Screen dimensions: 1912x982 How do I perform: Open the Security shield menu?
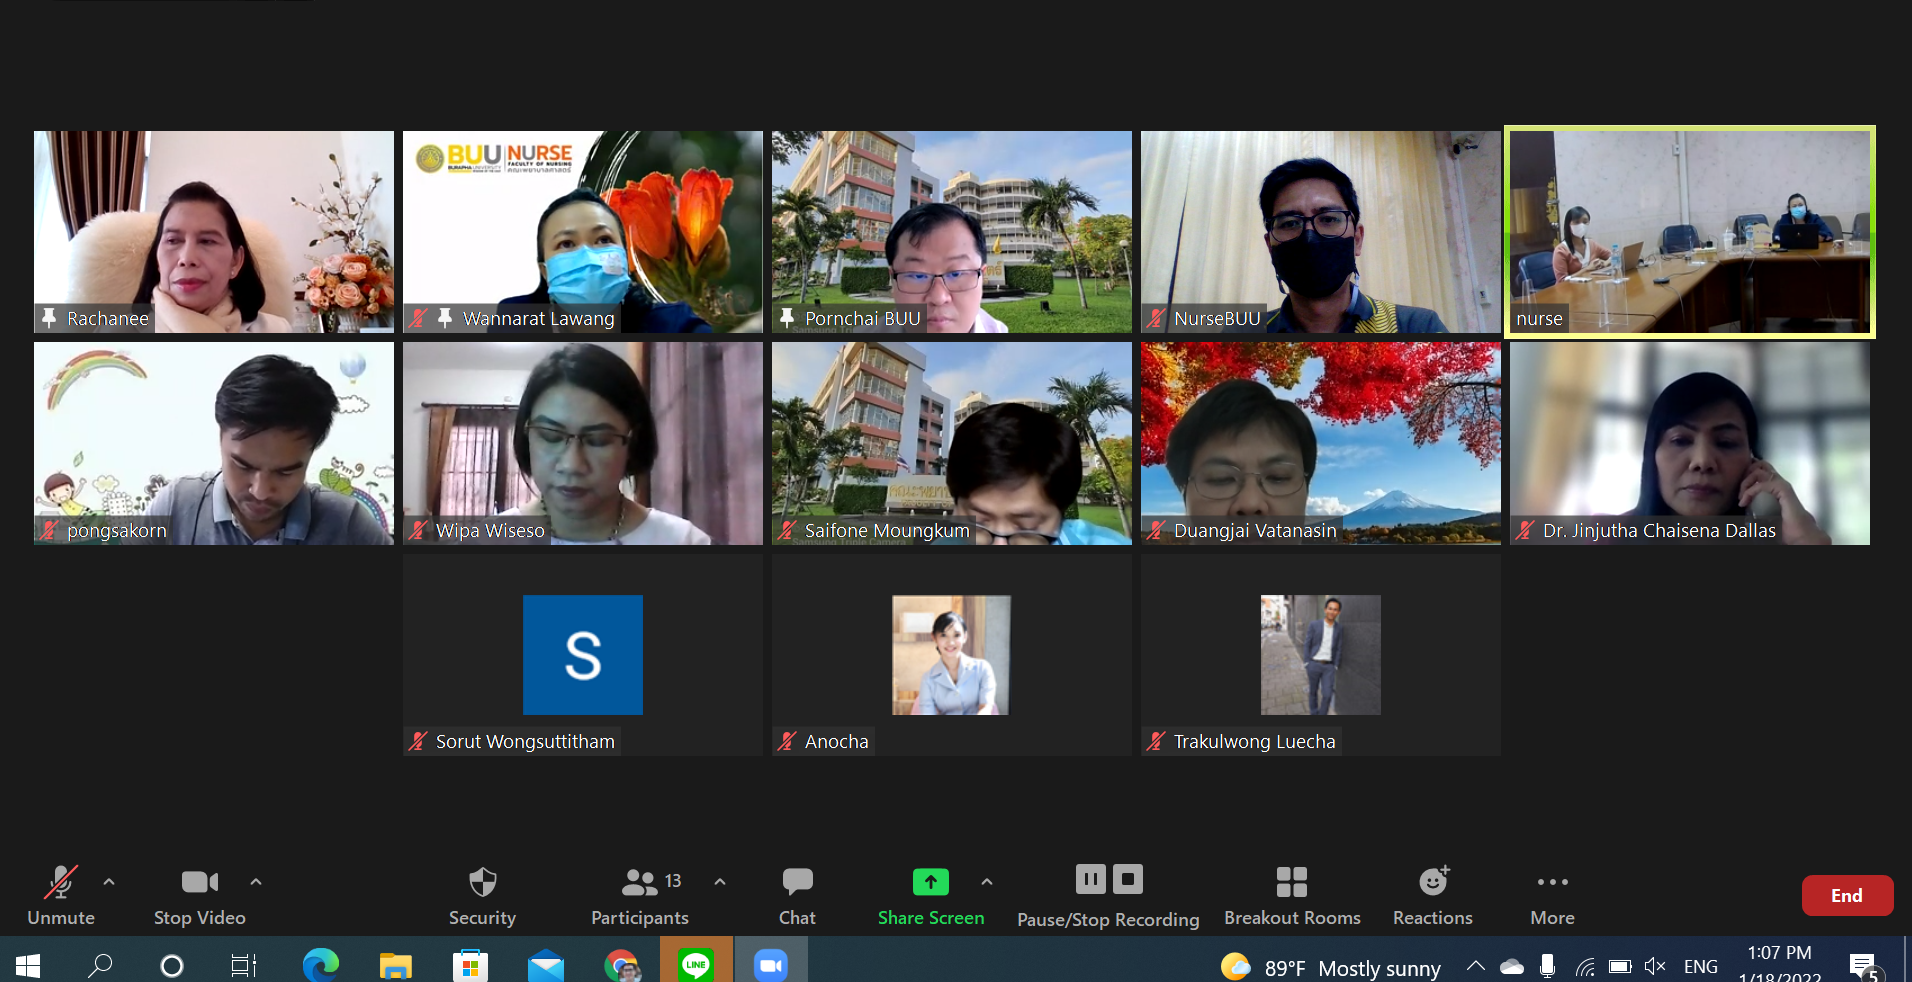[482, 895]
